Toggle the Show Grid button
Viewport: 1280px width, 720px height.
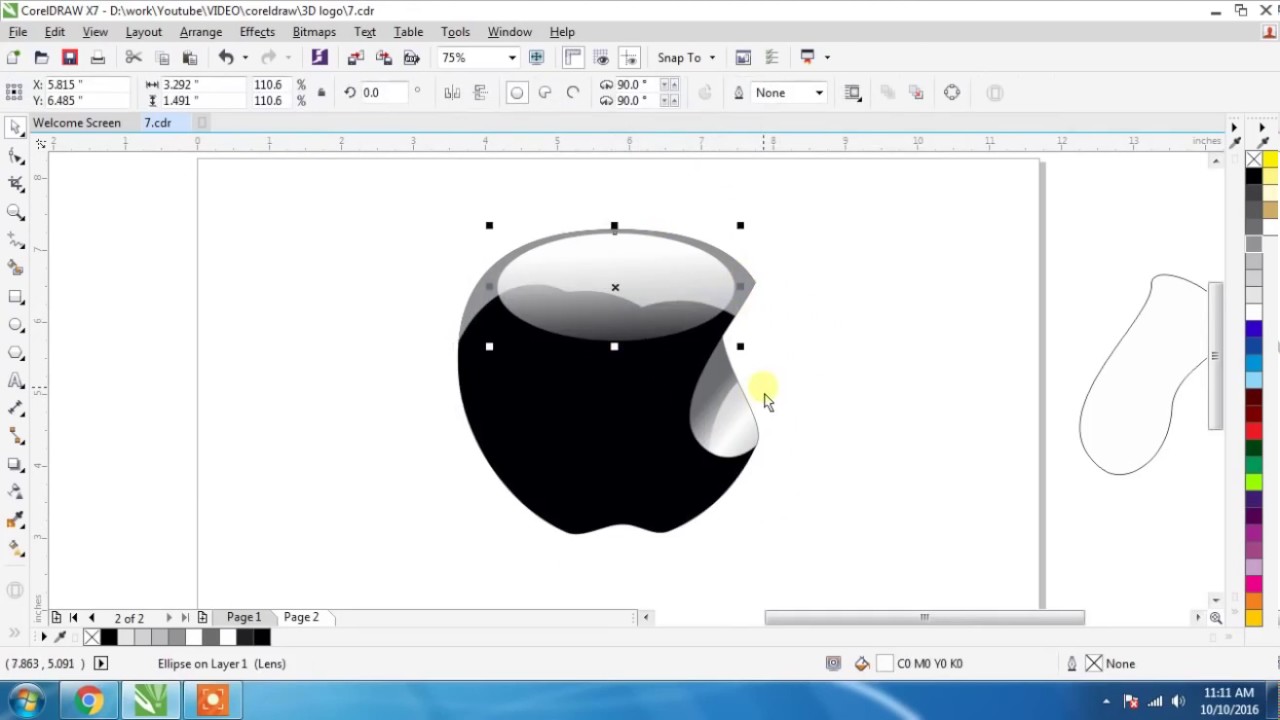point(601,58)
